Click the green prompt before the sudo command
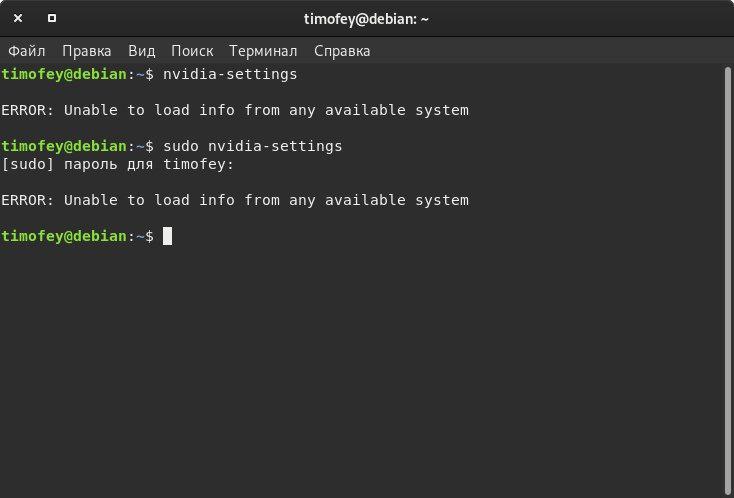 [65, 146]
